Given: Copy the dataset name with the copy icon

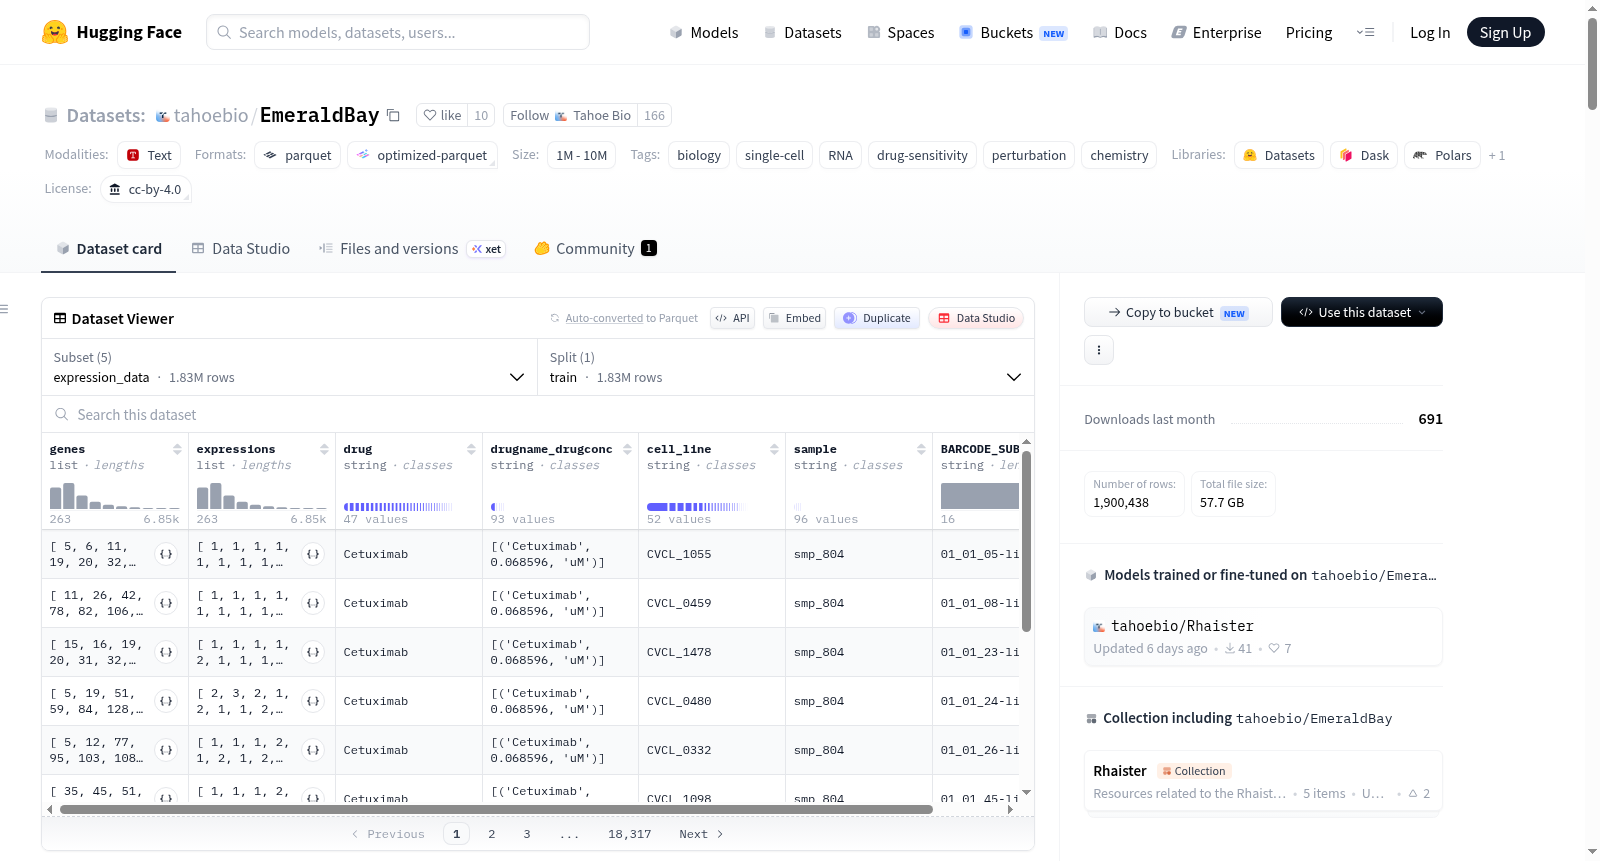Looking at the screenshot, I should point(394,116).
